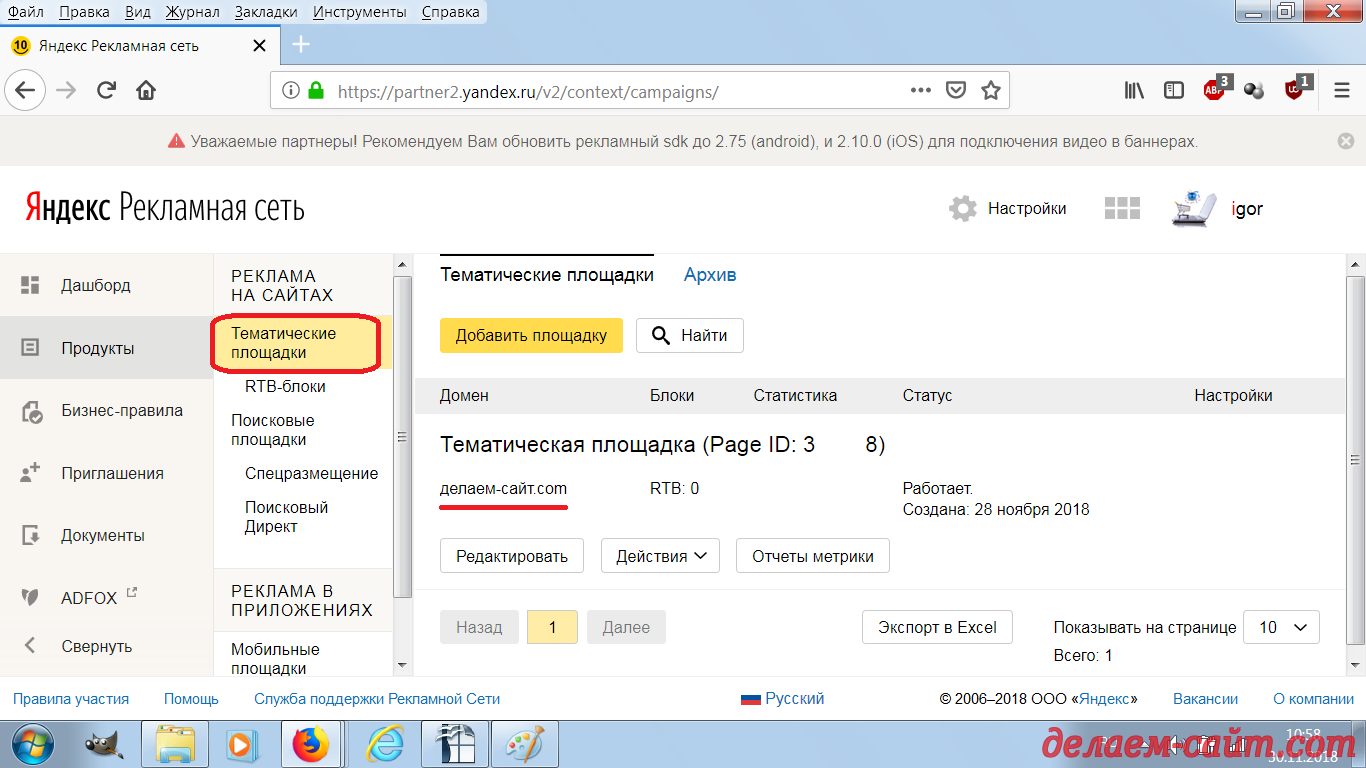
Task: Open RTB-блоки in the side menu
Action: pyautogui.click(x=285, y=386)
